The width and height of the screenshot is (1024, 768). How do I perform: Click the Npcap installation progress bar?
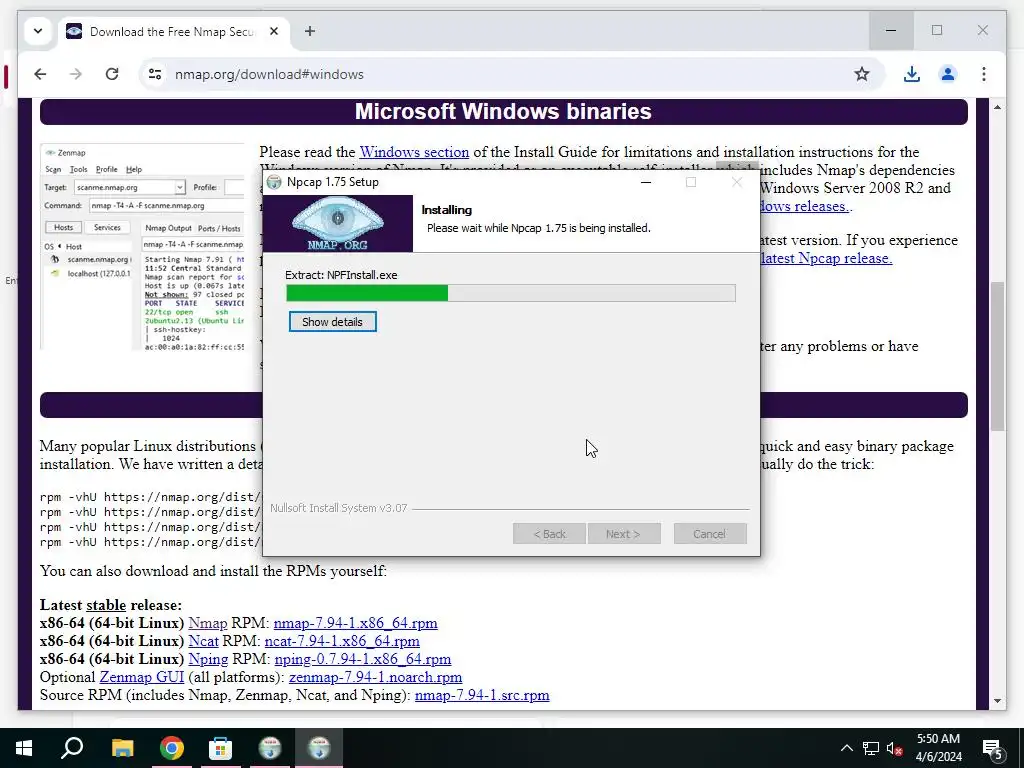click(511, 293)
